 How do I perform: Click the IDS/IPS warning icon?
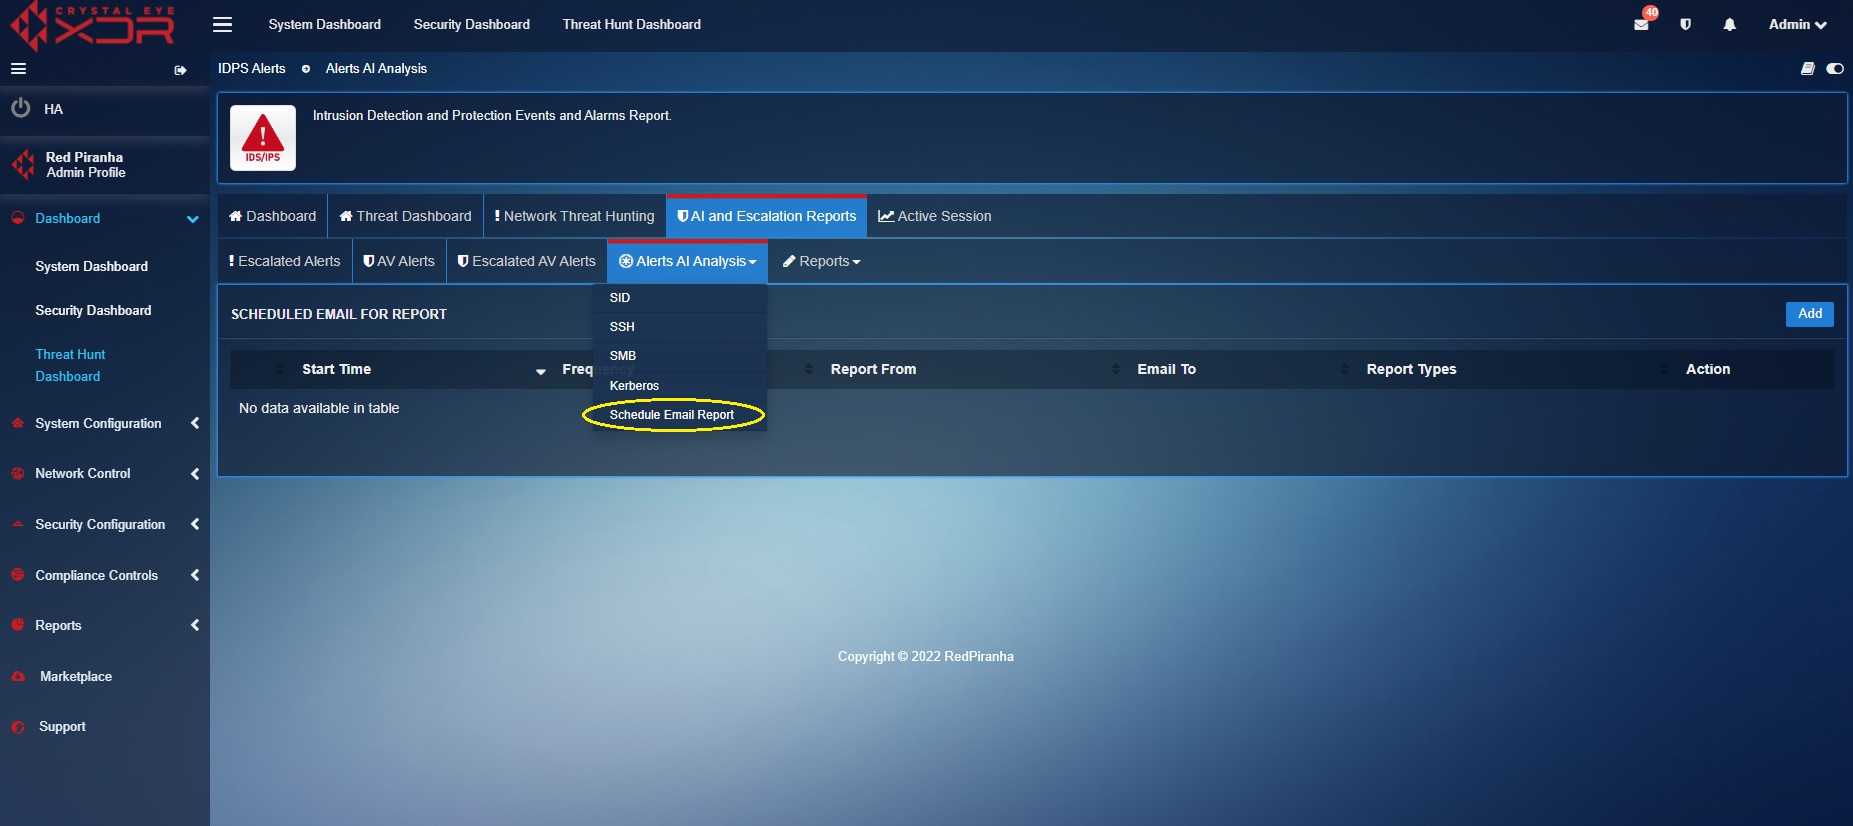click(x=263, y=137)
